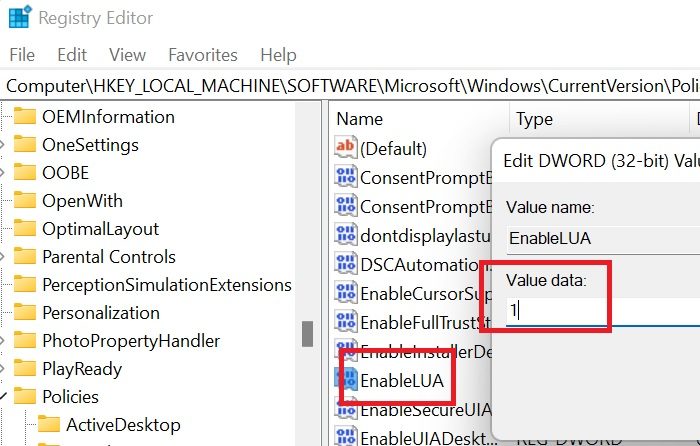Expand the PhotoPropertyHandler tree node
This screenshot has width=700, height=446.
pyautogui.click(x=2, y=341)
